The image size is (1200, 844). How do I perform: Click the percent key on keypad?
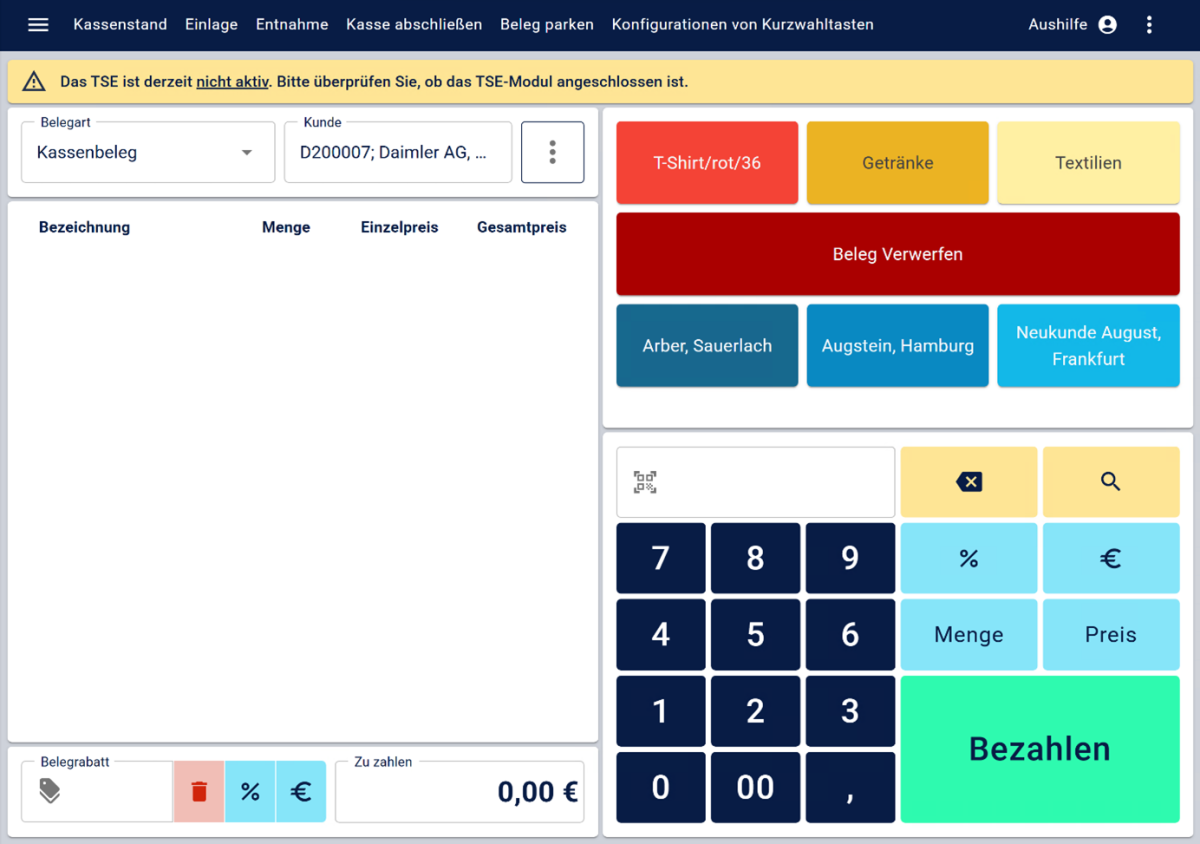[968, 558]
